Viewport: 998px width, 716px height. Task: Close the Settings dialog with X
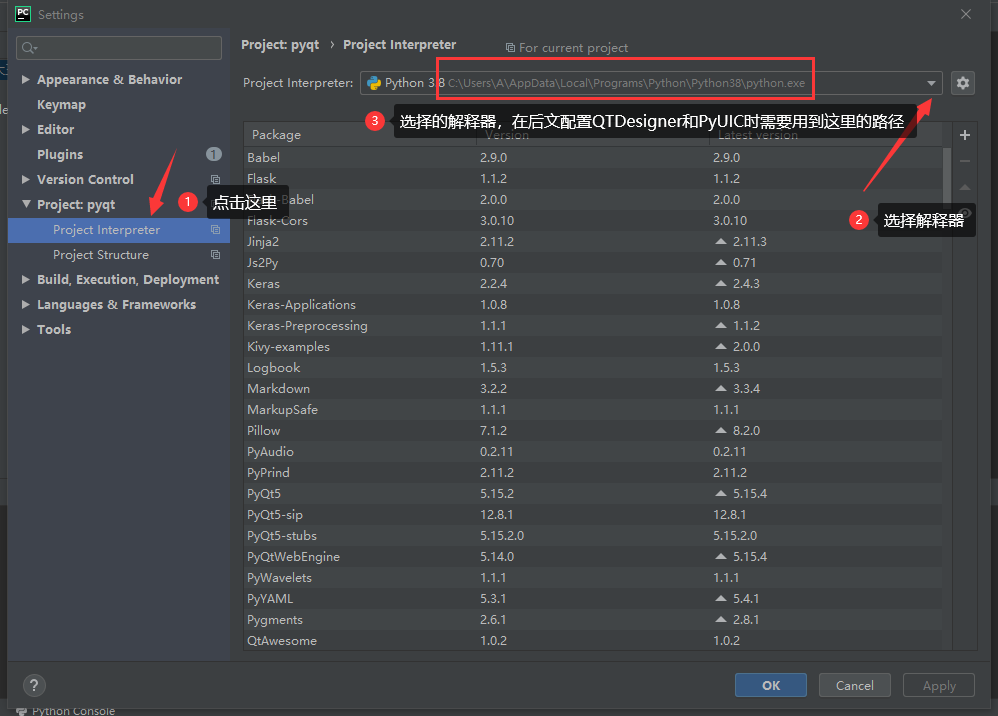966,14
